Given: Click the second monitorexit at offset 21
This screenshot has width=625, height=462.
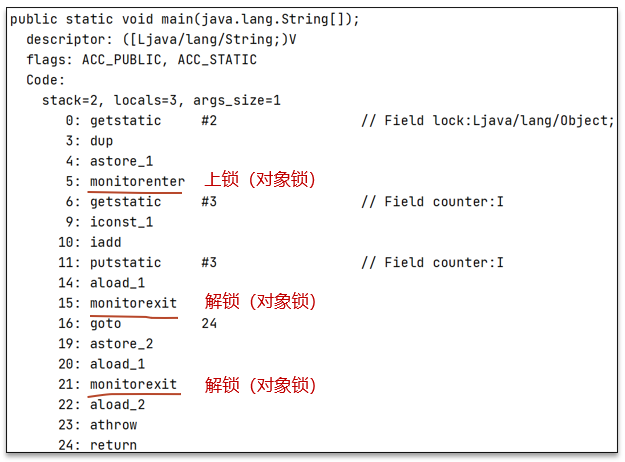Looking at the screenshot, I should 133,384.
